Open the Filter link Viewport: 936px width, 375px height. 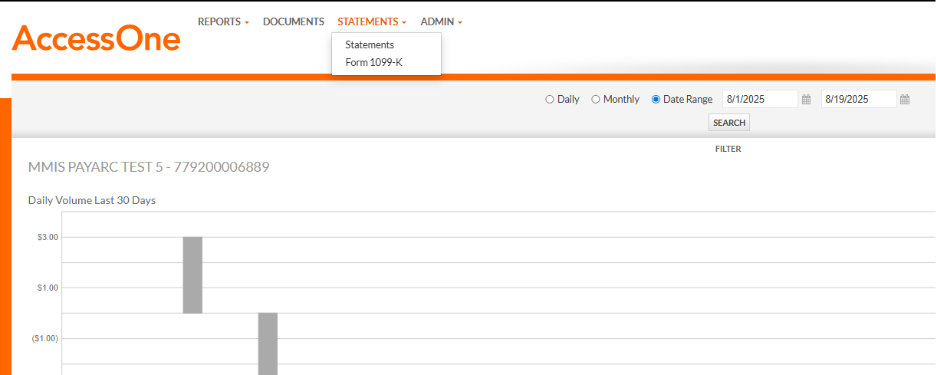728,149
